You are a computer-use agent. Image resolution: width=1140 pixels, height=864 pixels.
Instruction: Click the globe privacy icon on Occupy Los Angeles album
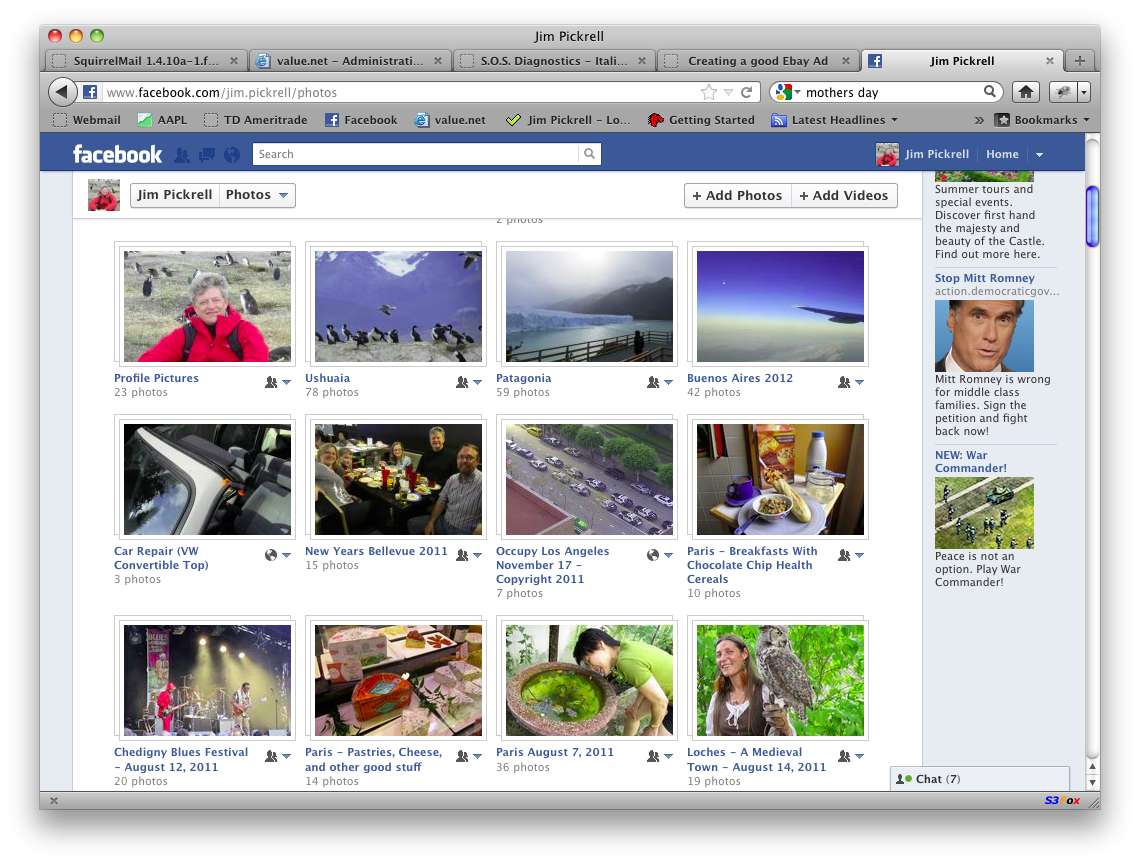click(x=655, y=554)
